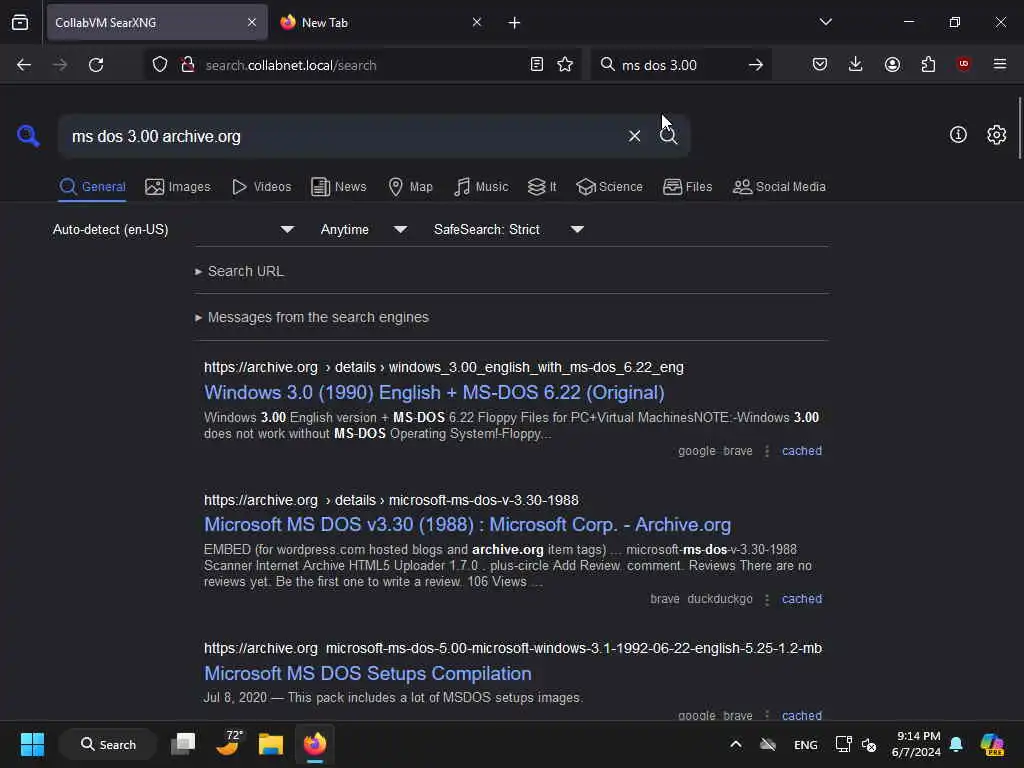Toggle reader view icon

tap(537, 65)
